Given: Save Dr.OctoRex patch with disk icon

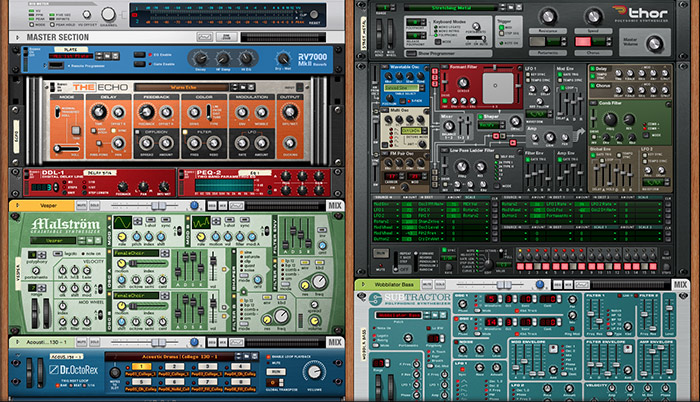Looking at the screenshot, I should (254, 356).
